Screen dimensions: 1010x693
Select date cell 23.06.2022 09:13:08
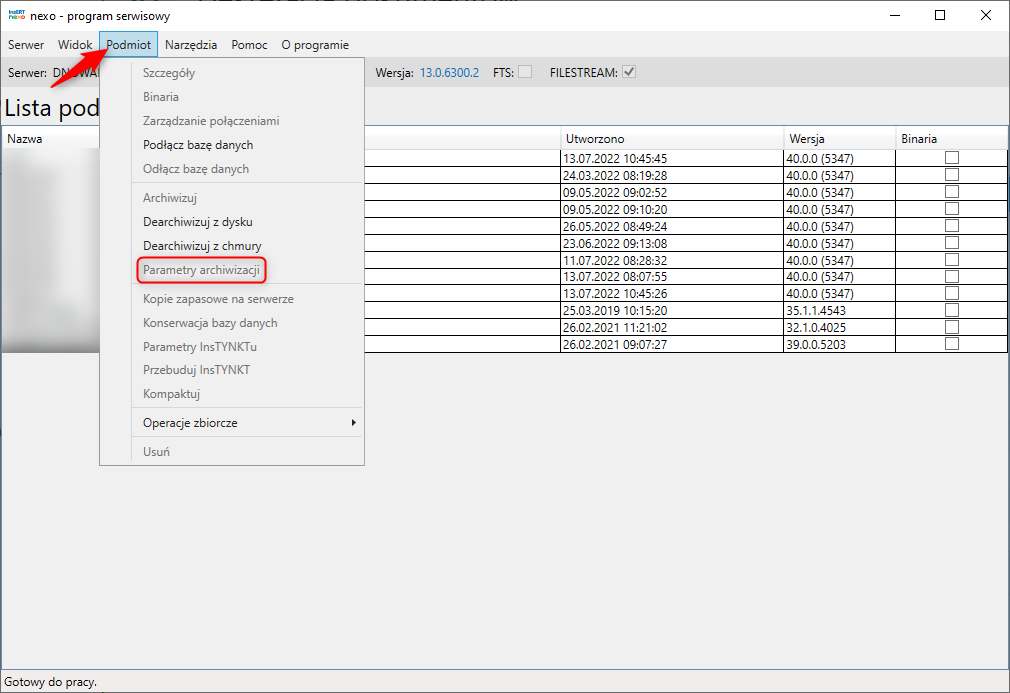(672, 243)
